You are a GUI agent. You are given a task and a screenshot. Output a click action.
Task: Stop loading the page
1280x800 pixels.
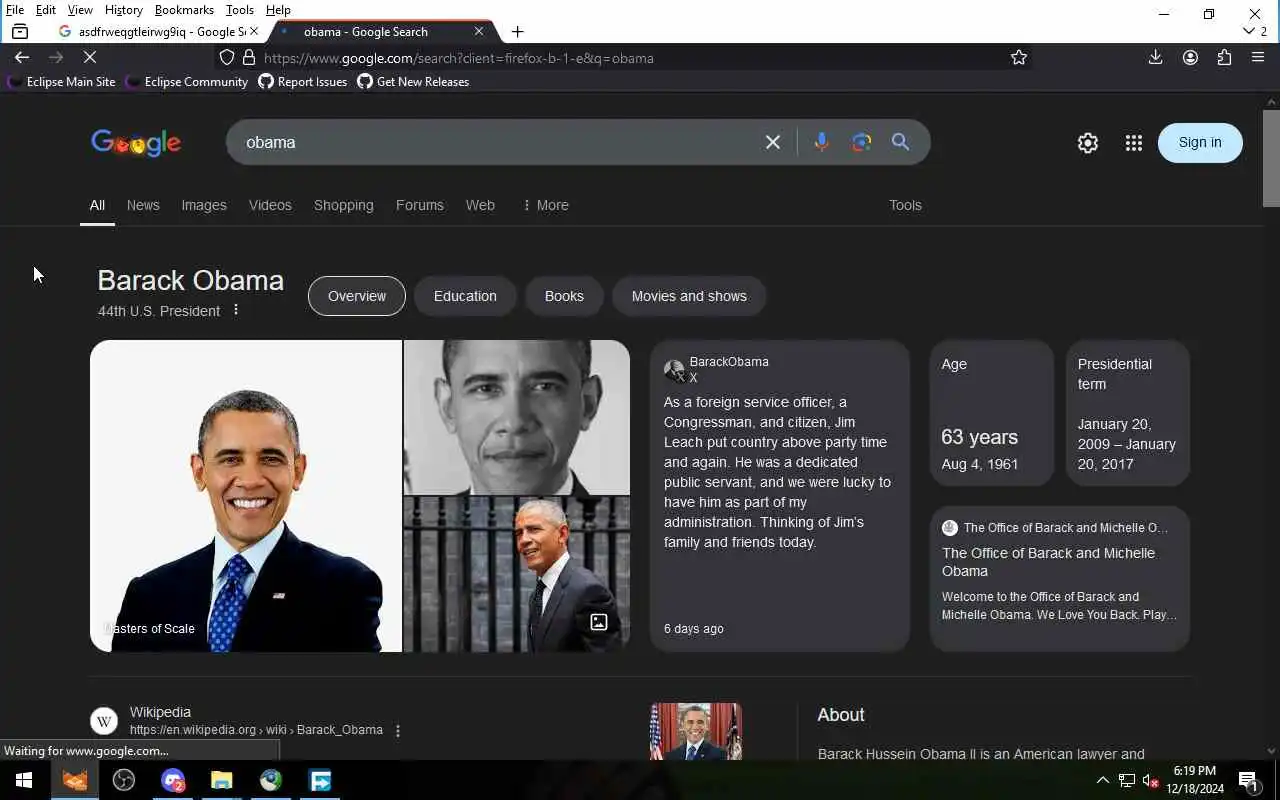[89, 58]
